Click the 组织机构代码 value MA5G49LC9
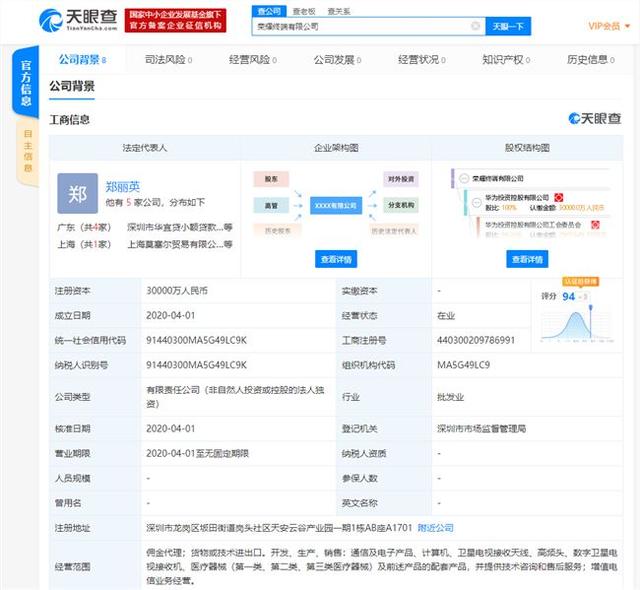 point(463,365)
